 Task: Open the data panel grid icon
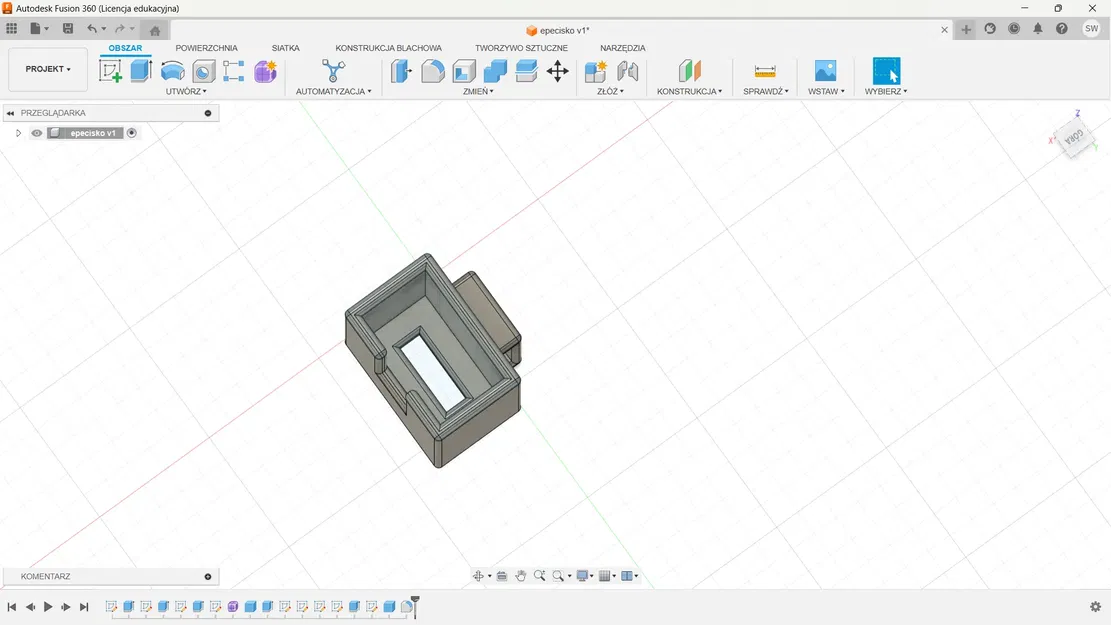(x=11, y=28)
